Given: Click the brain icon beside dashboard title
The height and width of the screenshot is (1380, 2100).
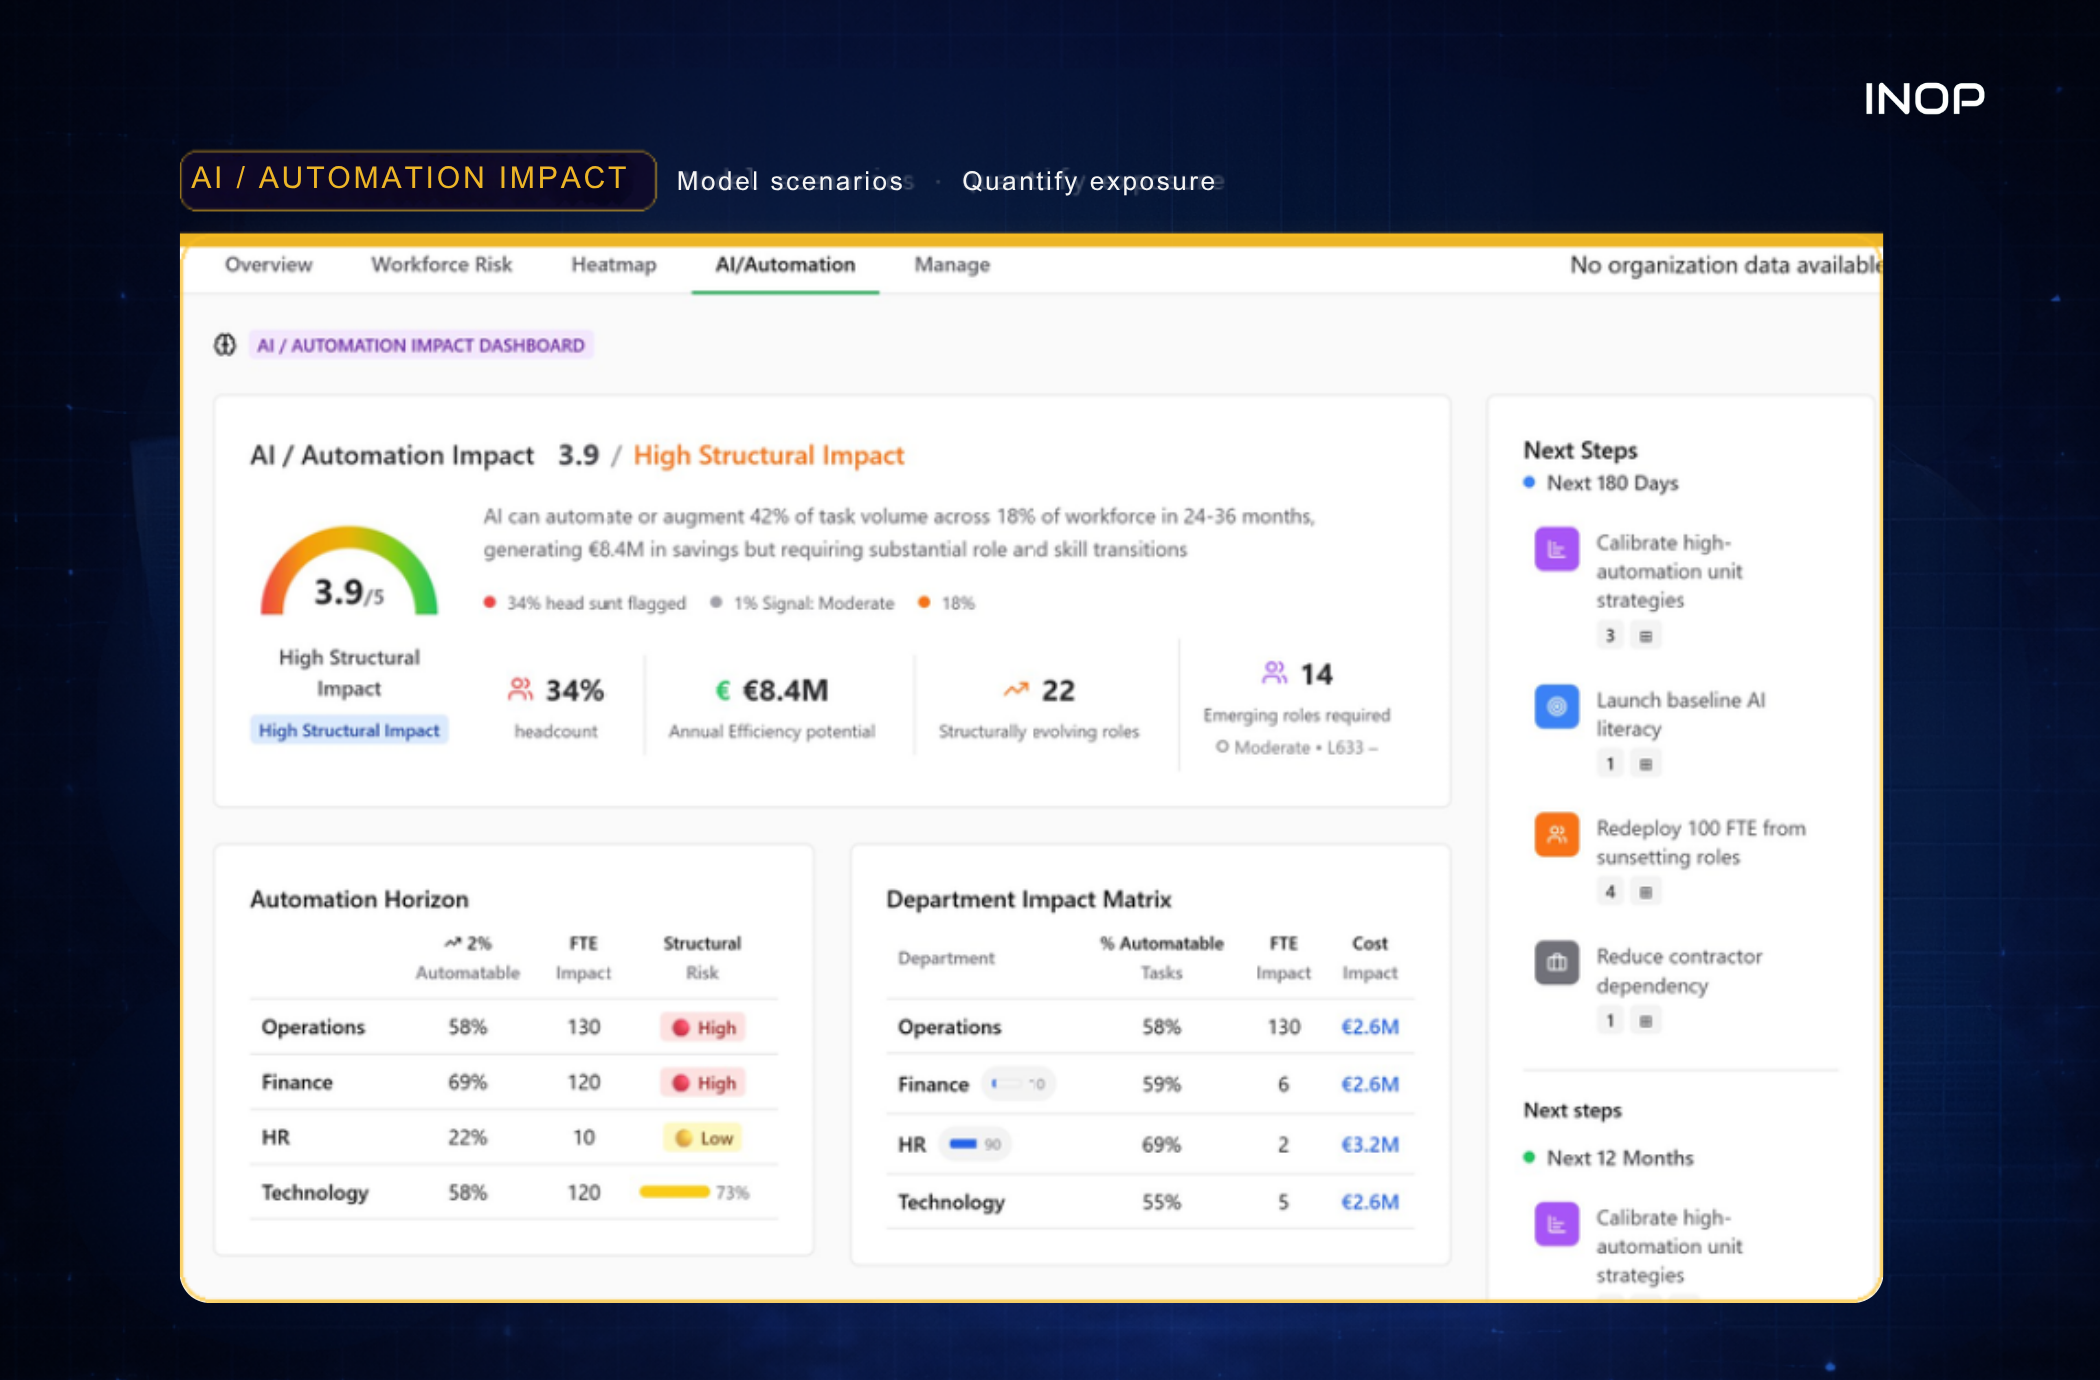Looking at the screenshot, I should (x=225, y=345).
